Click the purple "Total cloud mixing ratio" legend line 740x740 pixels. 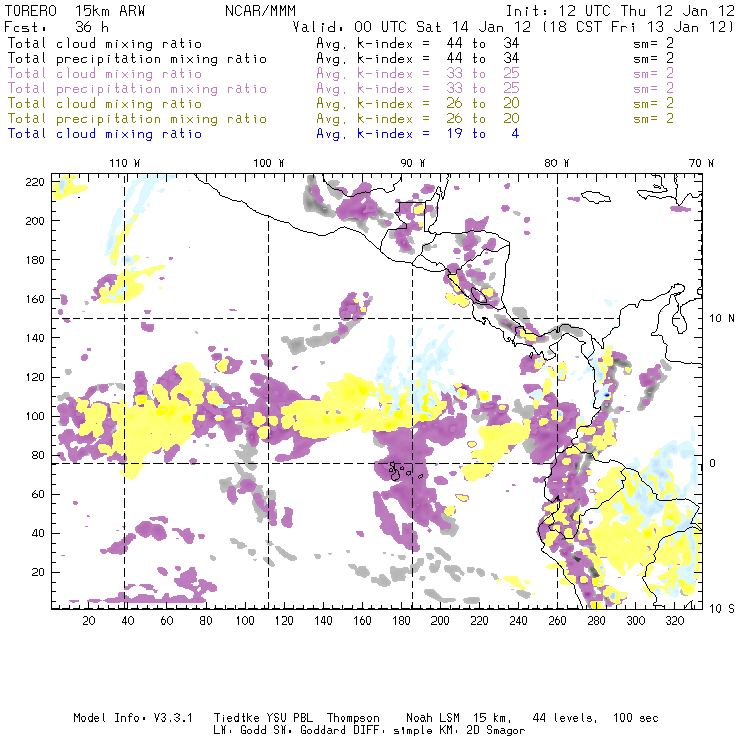pos(105,74)
